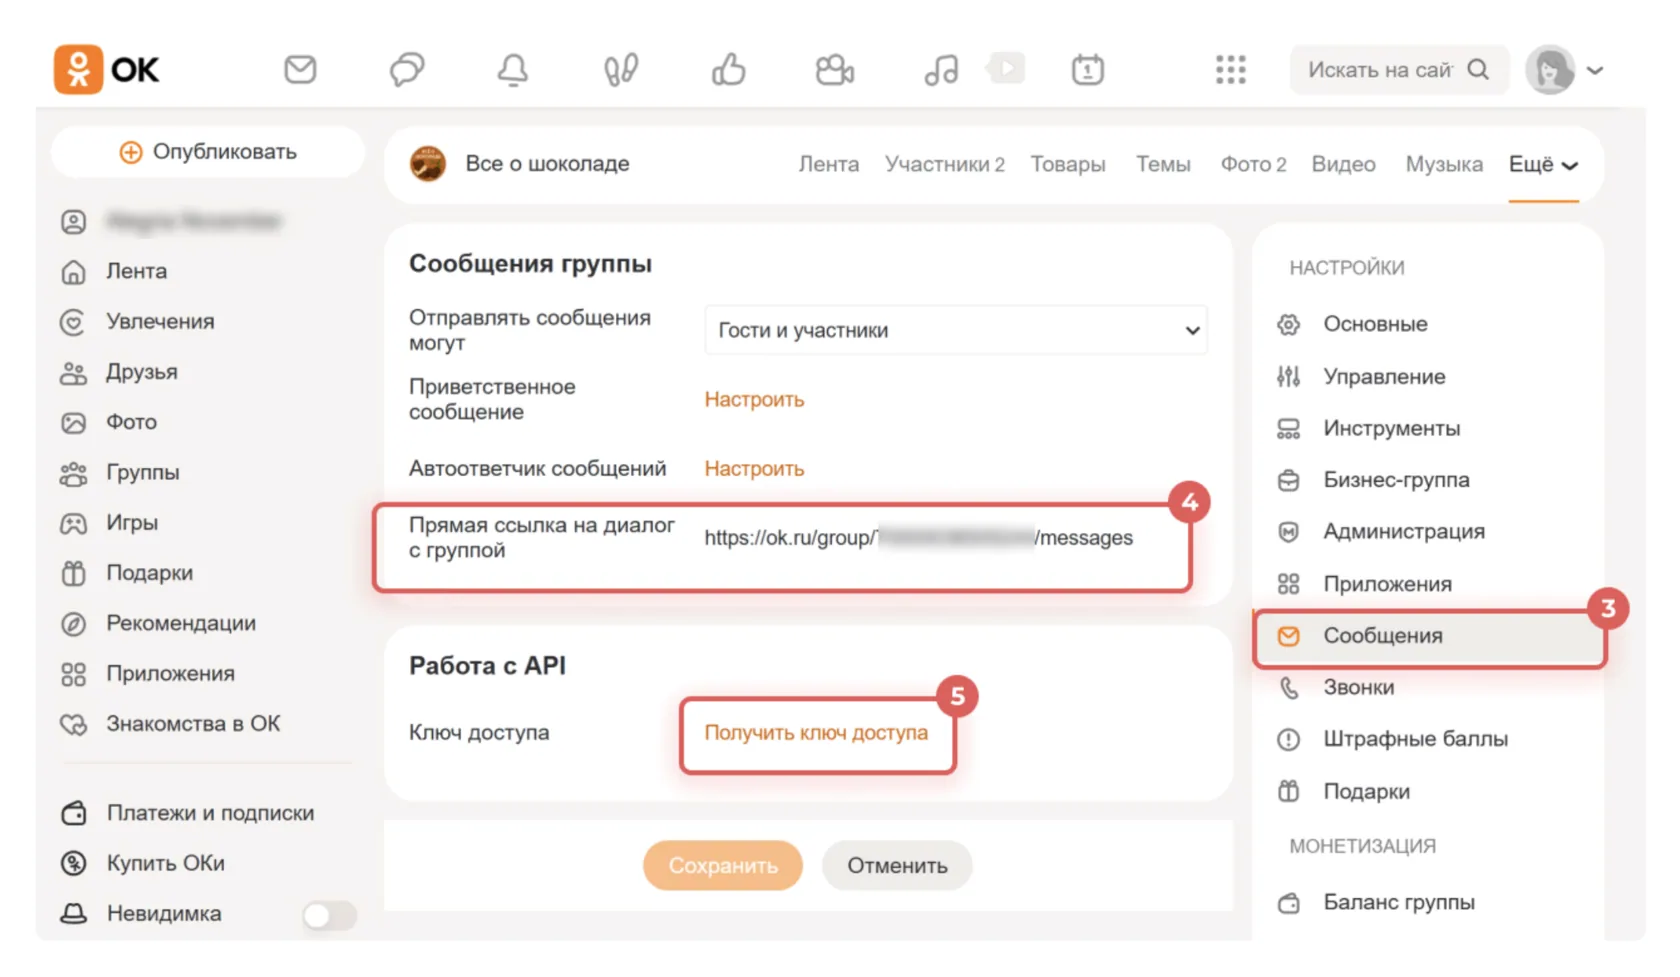Click the Опубликовать button
Viewport: 1680px width, 977px height.
click(x=208, y=152)
